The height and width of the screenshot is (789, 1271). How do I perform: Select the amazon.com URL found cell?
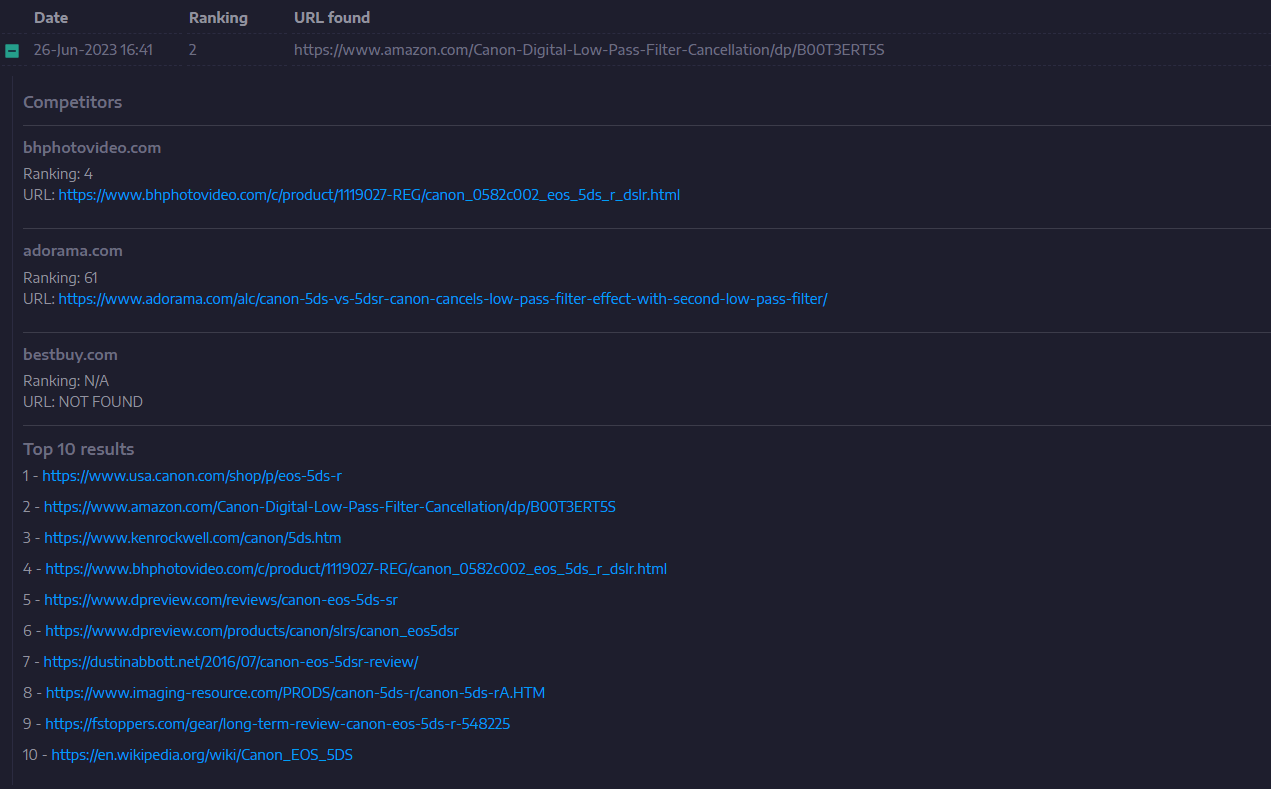tap(589, 50)
